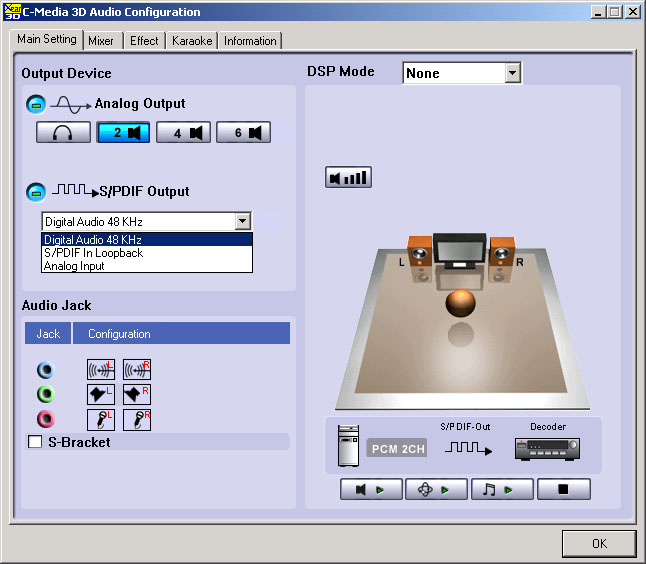Select the headphones output mode button
Screen dimensions: 646x564
63,132
